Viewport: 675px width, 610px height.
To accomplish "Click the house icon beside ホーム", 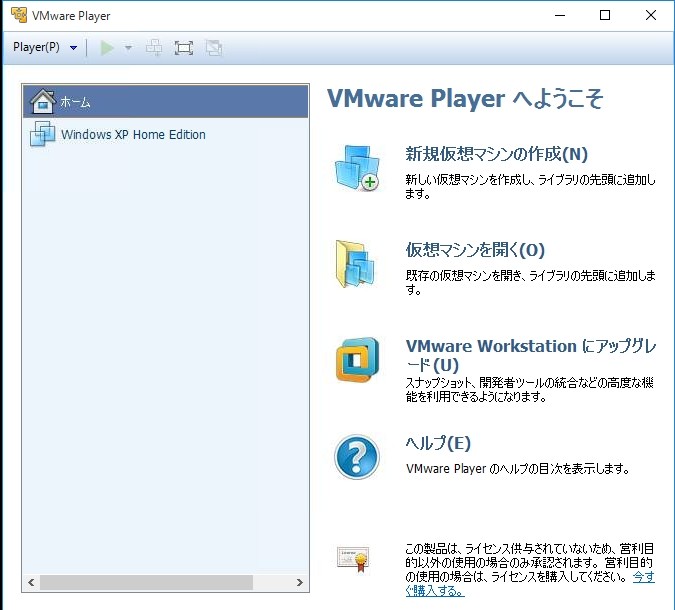I will coord(42,101).
